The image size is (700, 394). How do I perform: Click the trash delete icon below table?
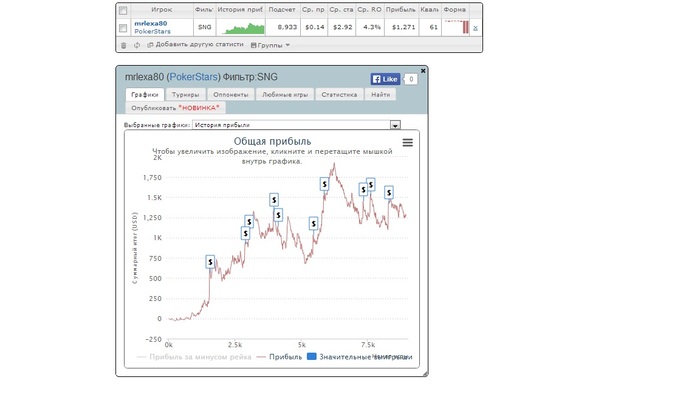click(124, 45)
